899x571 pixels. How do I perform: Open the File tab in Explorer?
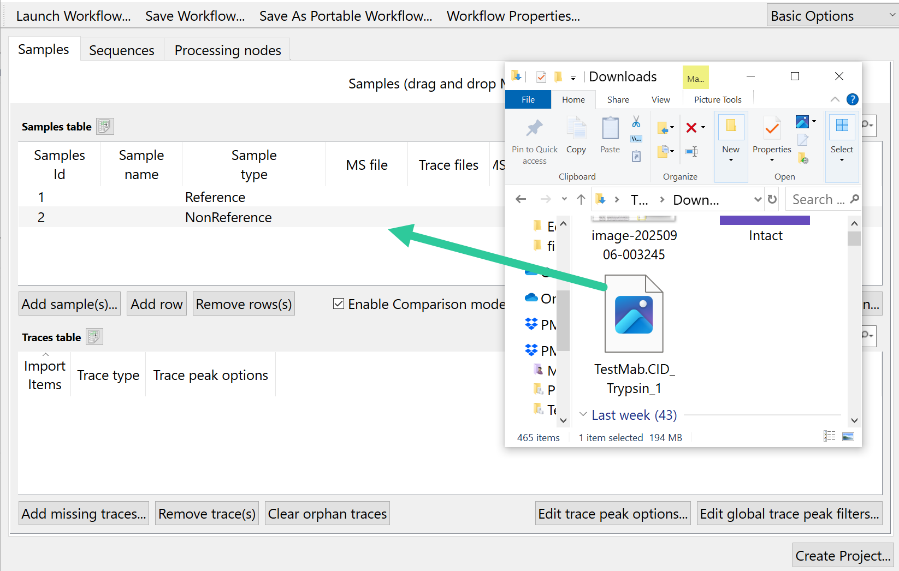[x=528, y=99]
